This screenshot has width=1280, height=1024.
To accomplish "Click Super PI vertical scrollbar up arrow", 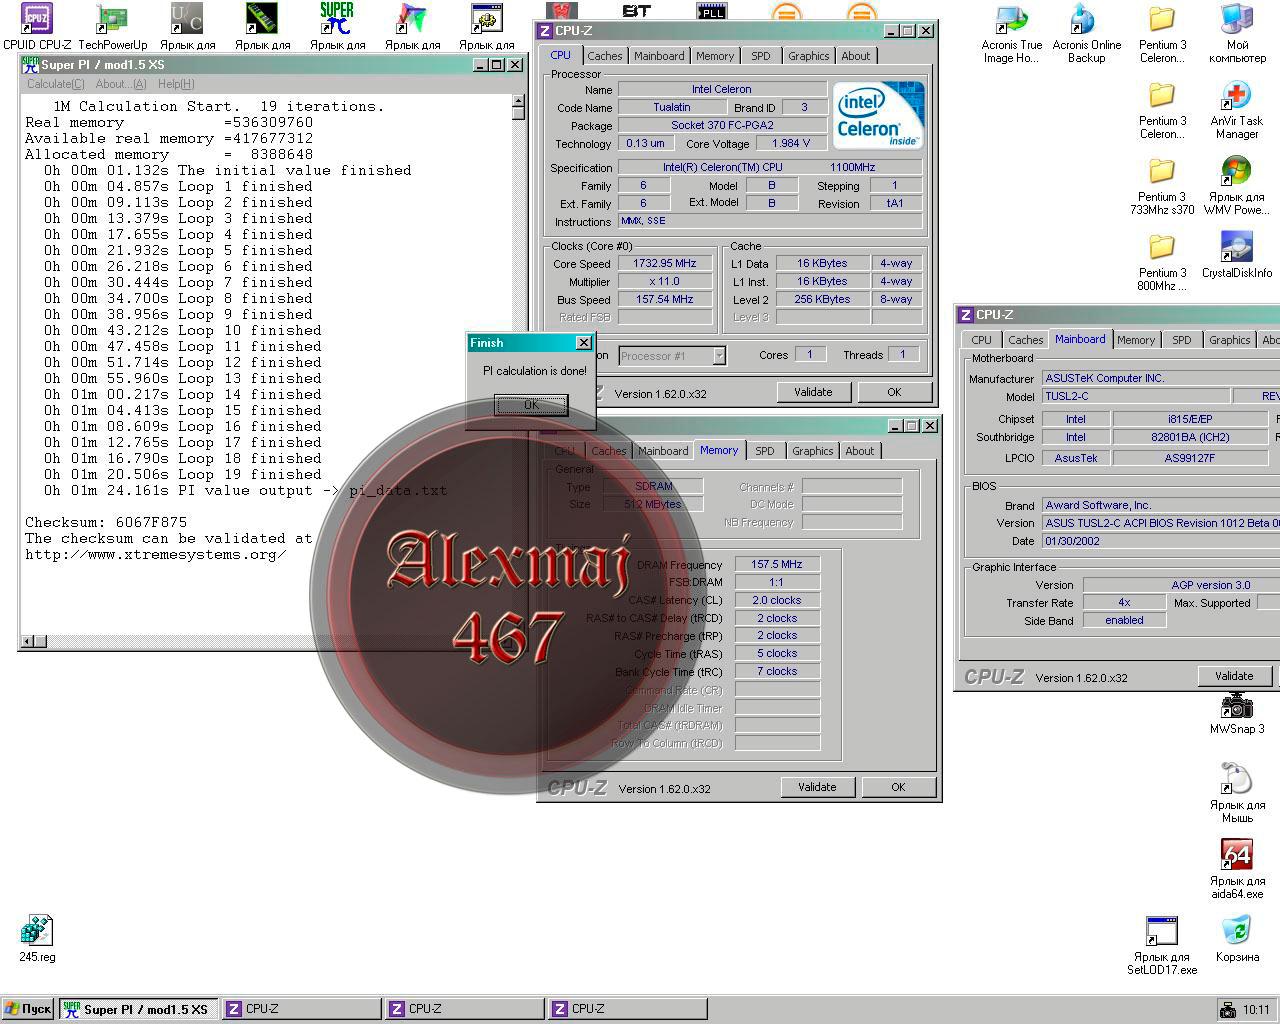I will (518, 101).
